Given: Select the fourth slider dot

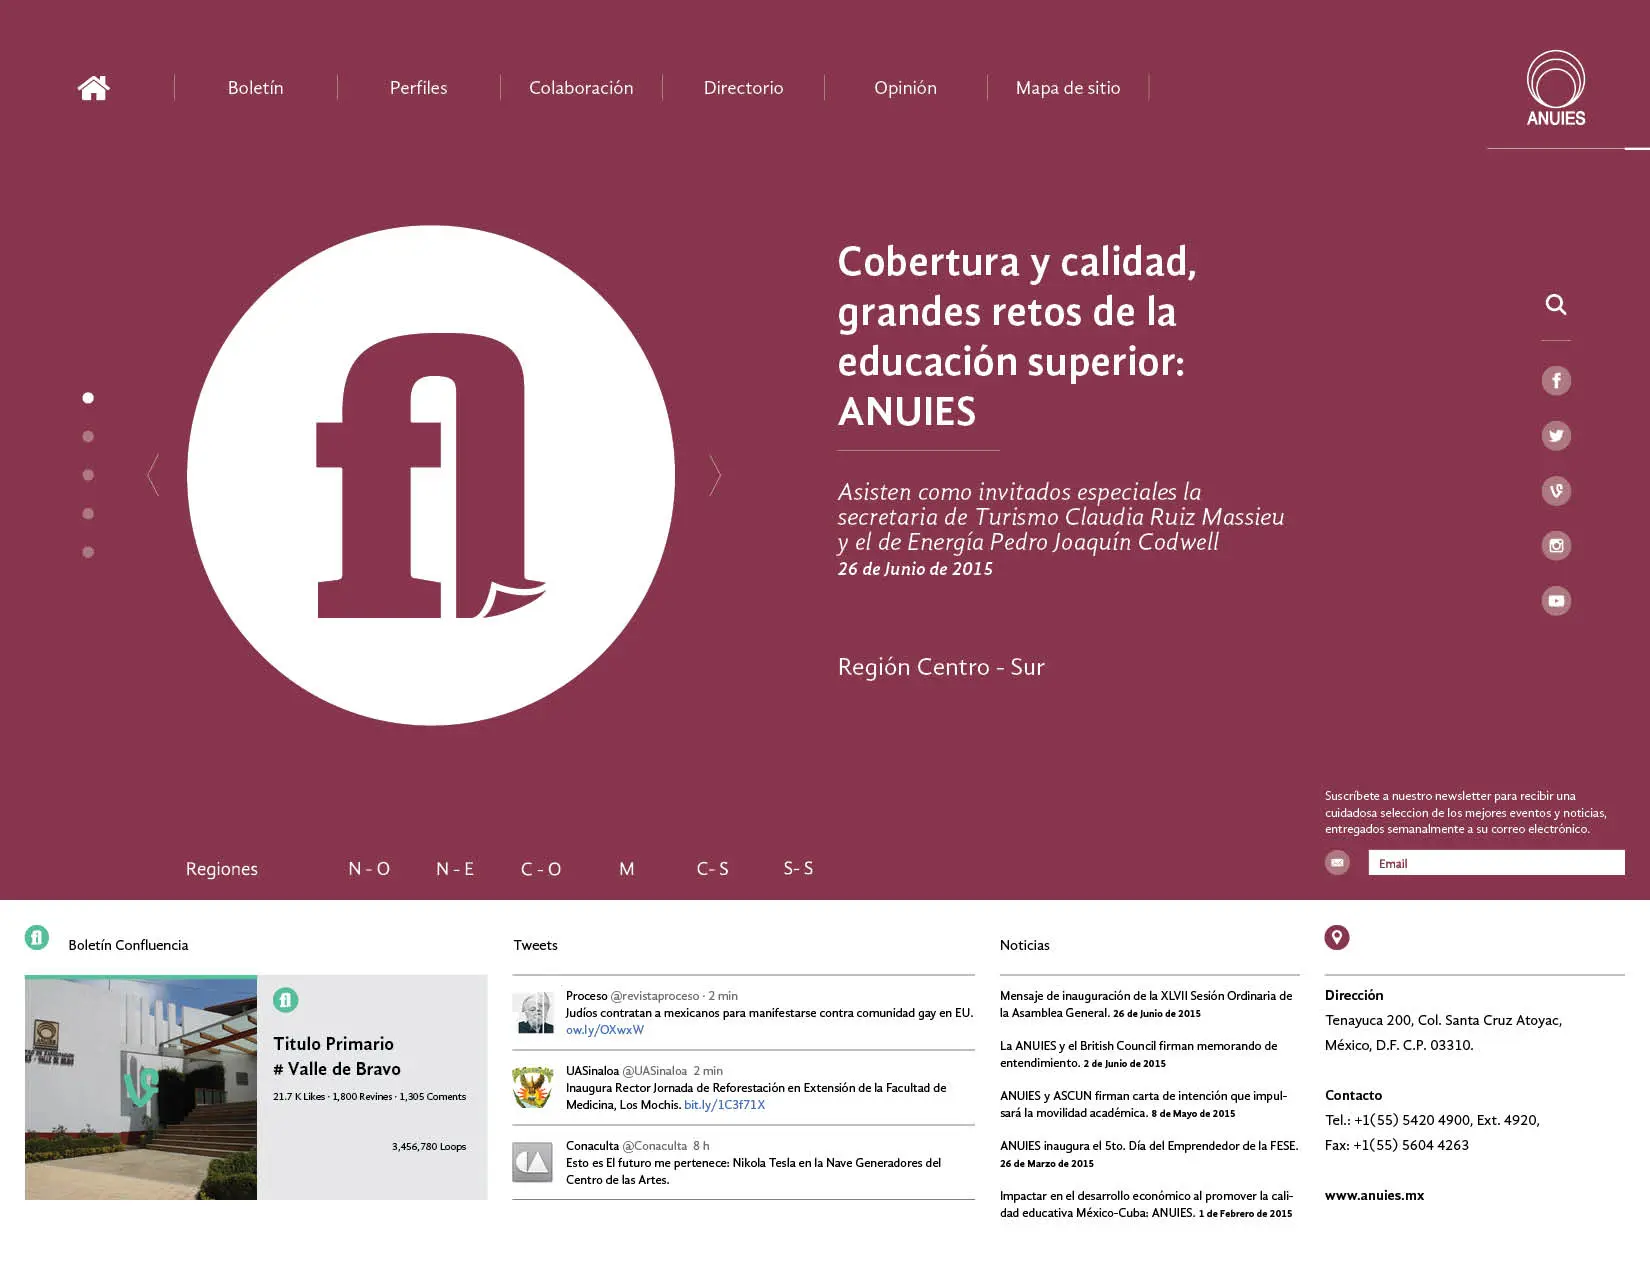Looking at the screenshot, I should click(x=88, y=514).
